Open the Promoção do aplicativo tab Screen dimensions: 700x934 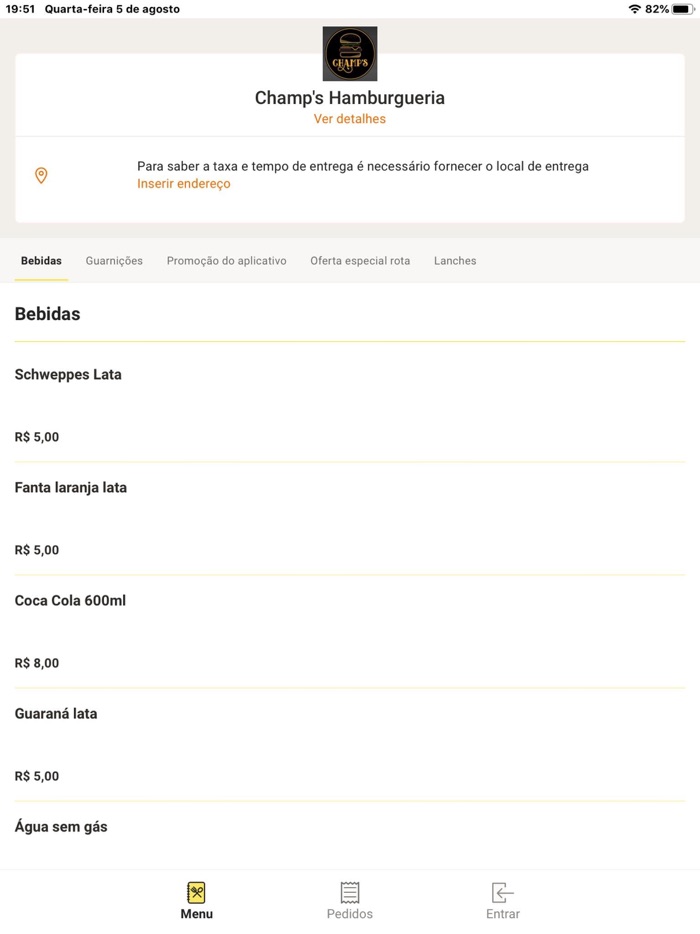click(x=226, y=261)
